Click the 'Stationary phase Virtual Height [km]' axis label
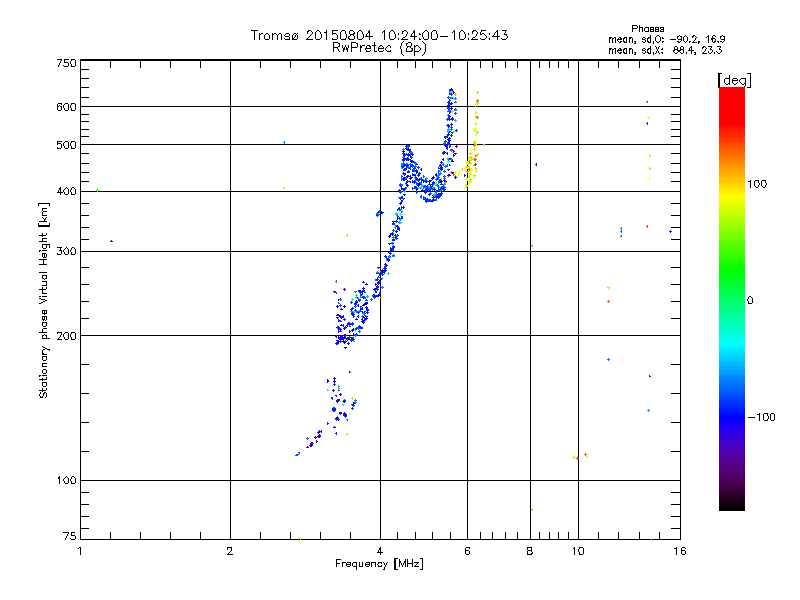The height and width of the screenshot is (600, 800). pos(44,301)
